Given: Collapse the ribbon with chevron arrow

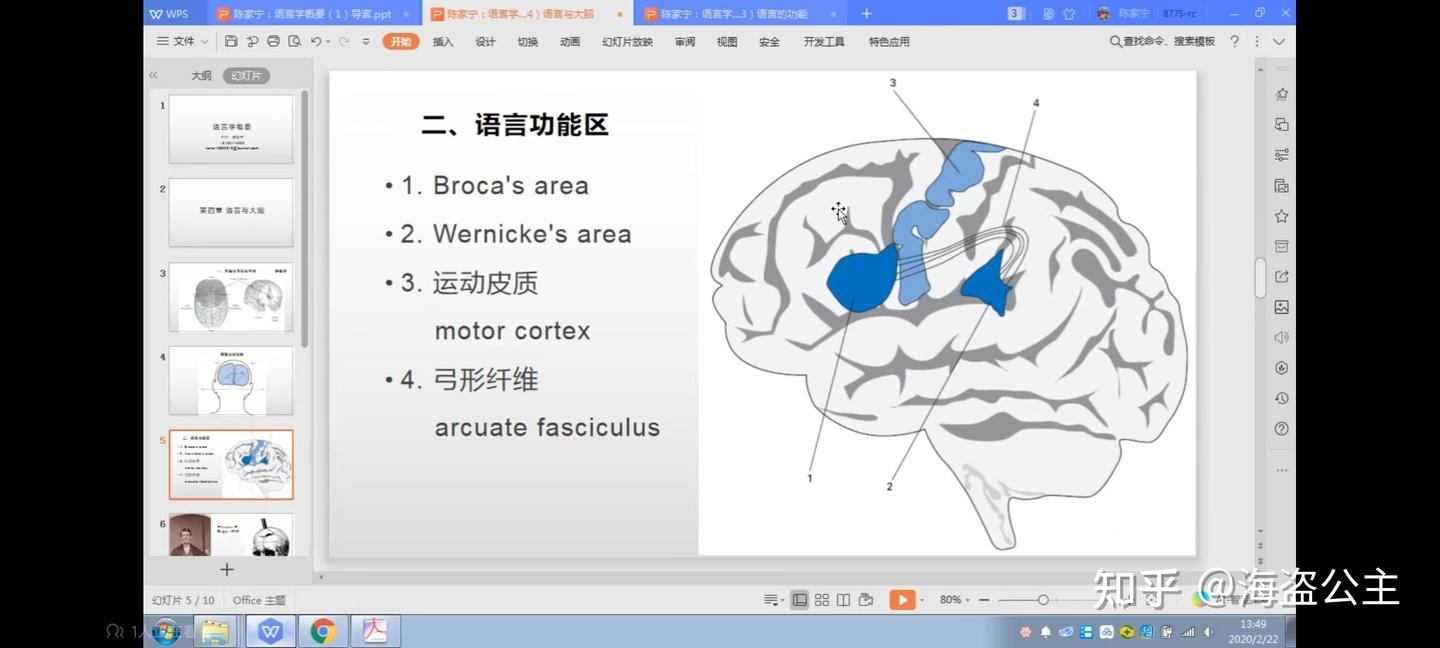Looking at the screenshot, I should click(1279, 41).
